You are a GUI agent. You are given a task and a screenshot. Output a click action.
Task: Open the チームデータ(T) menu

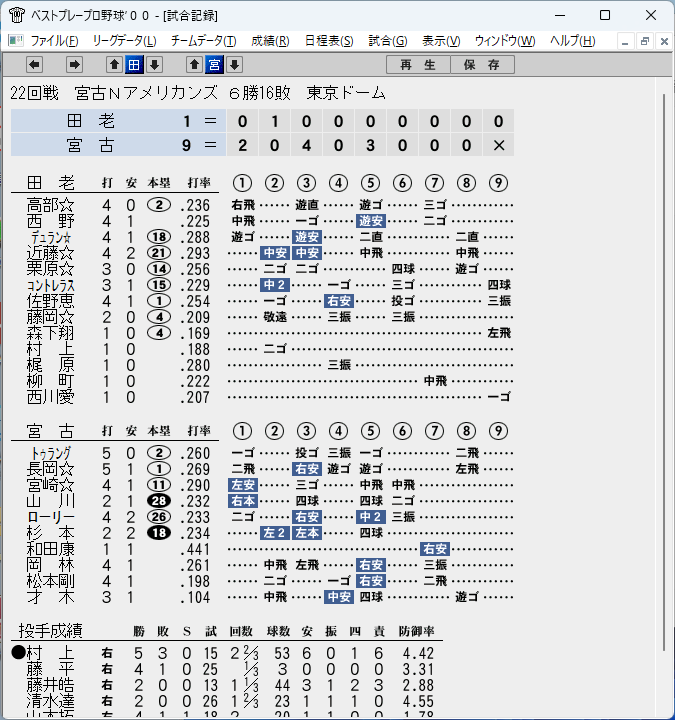(x=203, y=41)
